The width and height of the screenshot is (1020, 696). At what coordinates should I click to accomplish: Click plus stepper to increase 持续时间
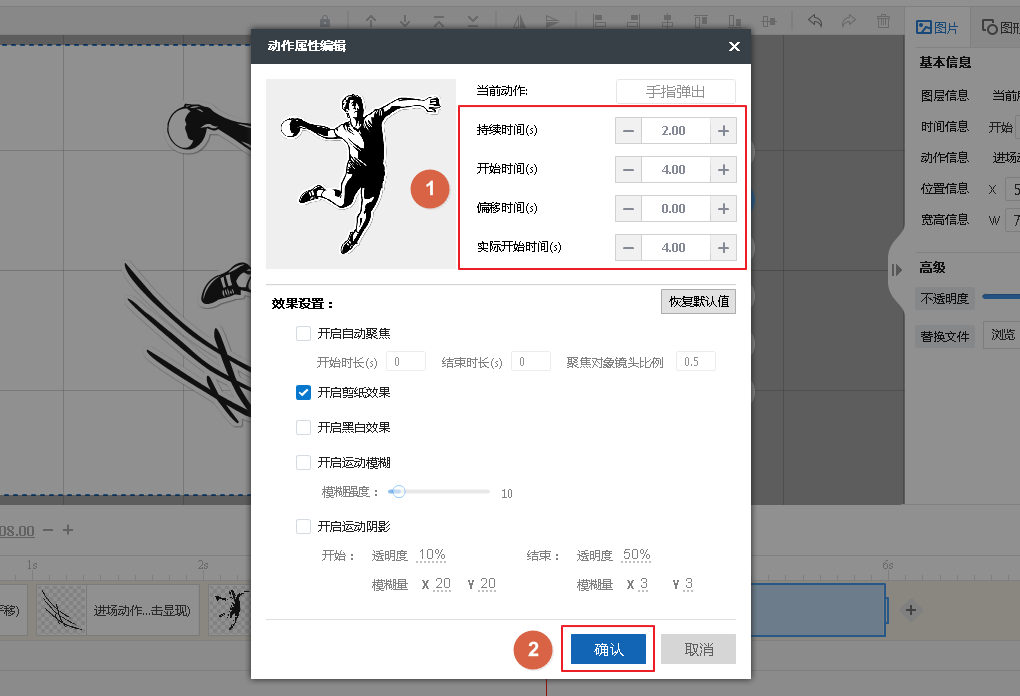click(x=722, y=129)
